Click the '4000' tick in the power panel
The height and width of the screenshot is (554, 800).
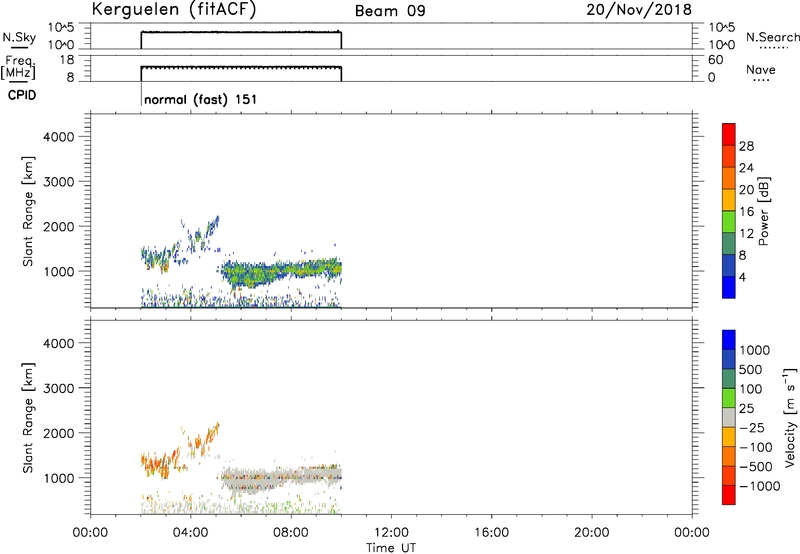click(x=58, y=137)
